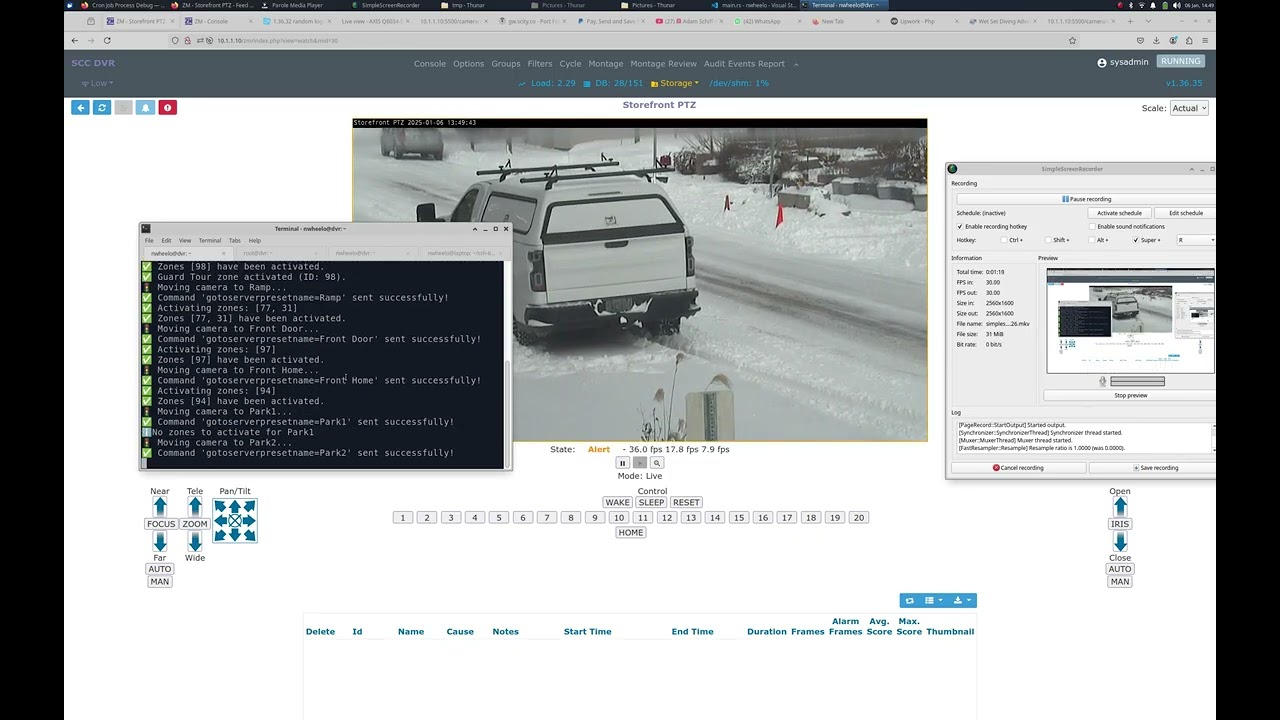Click the RESET control button
The height and width of the screenshot is (720, 1280).
tap(686, 503)
